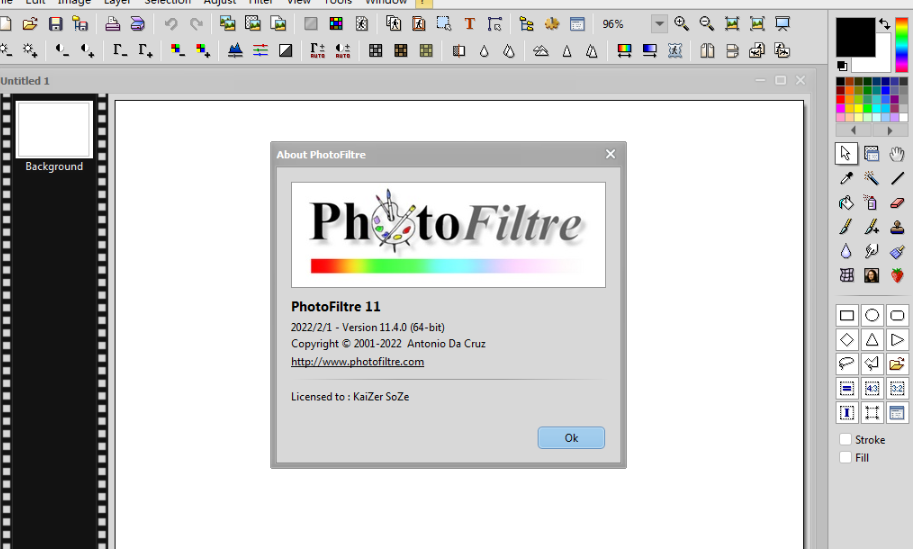Click the Rainbow gradient icon

point(624,51)
